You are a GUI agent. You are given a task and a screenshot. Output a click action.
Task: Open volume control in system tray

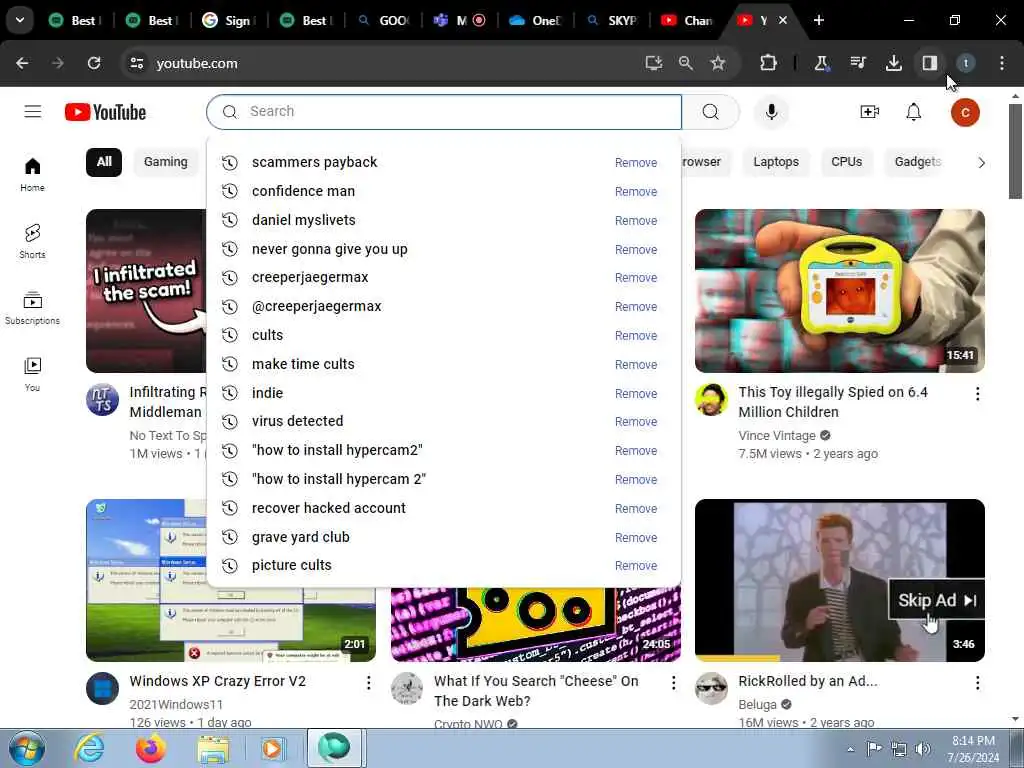(922, 748)
